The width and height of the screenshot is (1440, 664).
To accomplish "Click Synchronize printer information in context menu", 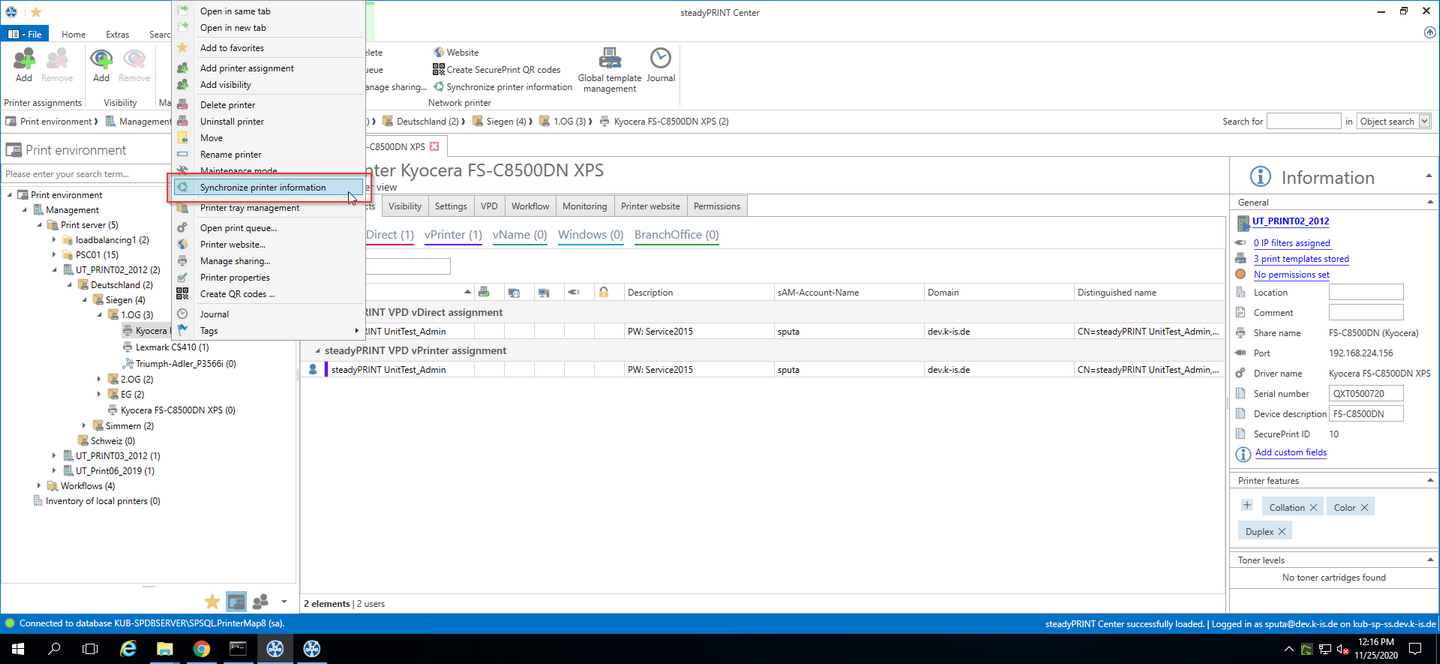I will pos(268,187).
